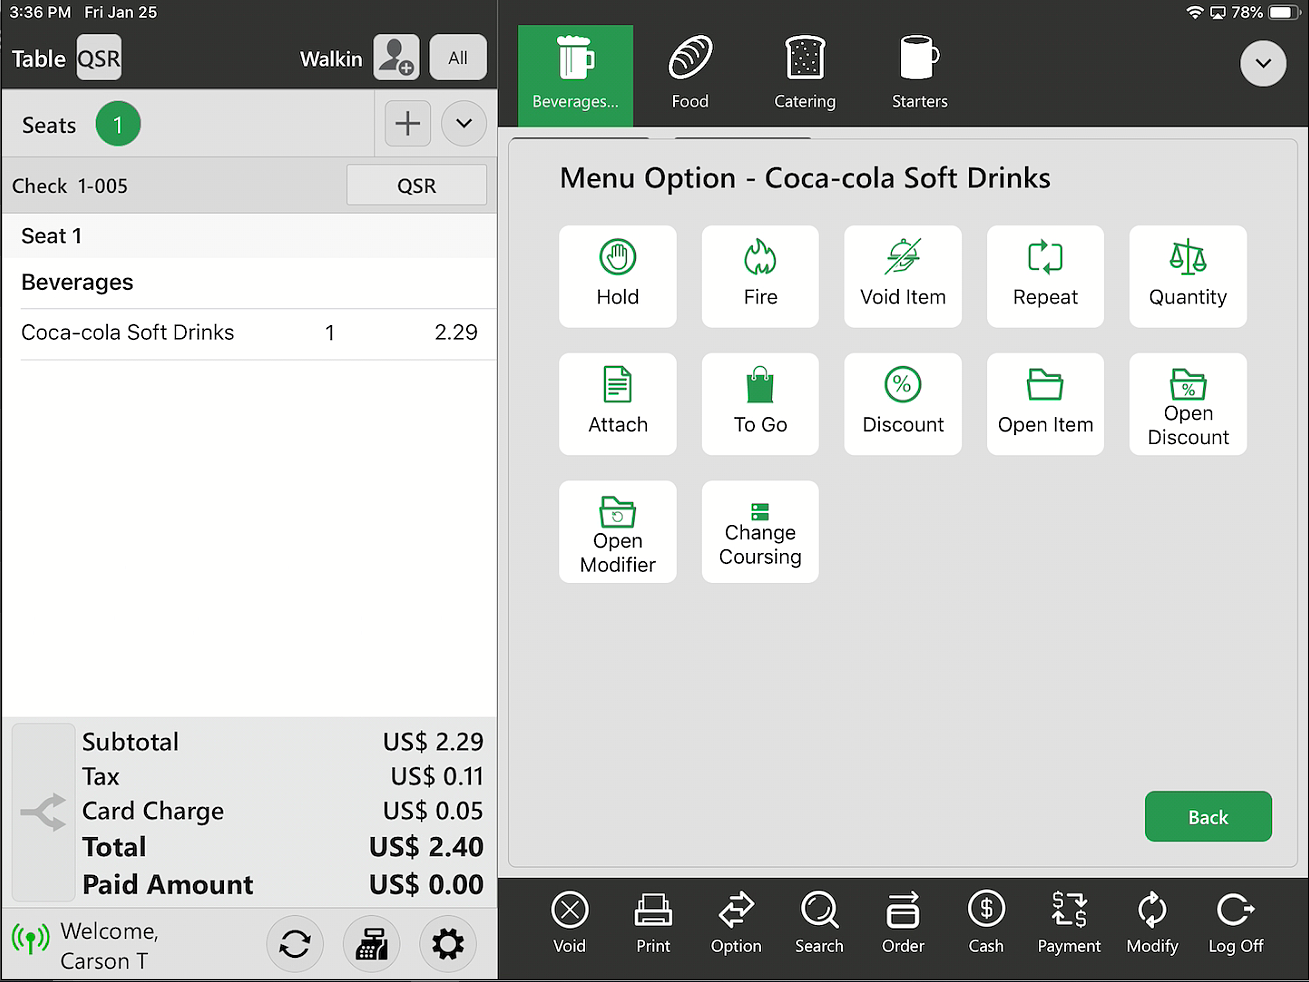Fire the Coca-cola item to kitchen
The image size is (1309, 982).
click(x=760, y=276)
